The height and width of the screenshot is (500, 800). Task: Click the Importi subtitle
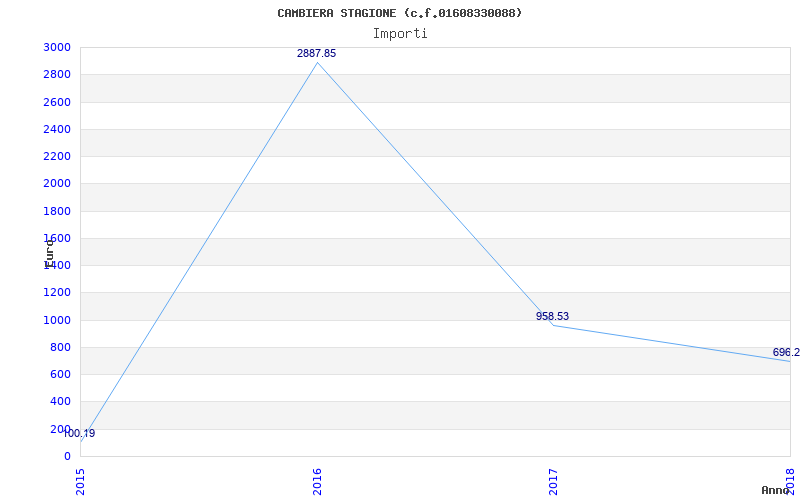tap(400, 34)
